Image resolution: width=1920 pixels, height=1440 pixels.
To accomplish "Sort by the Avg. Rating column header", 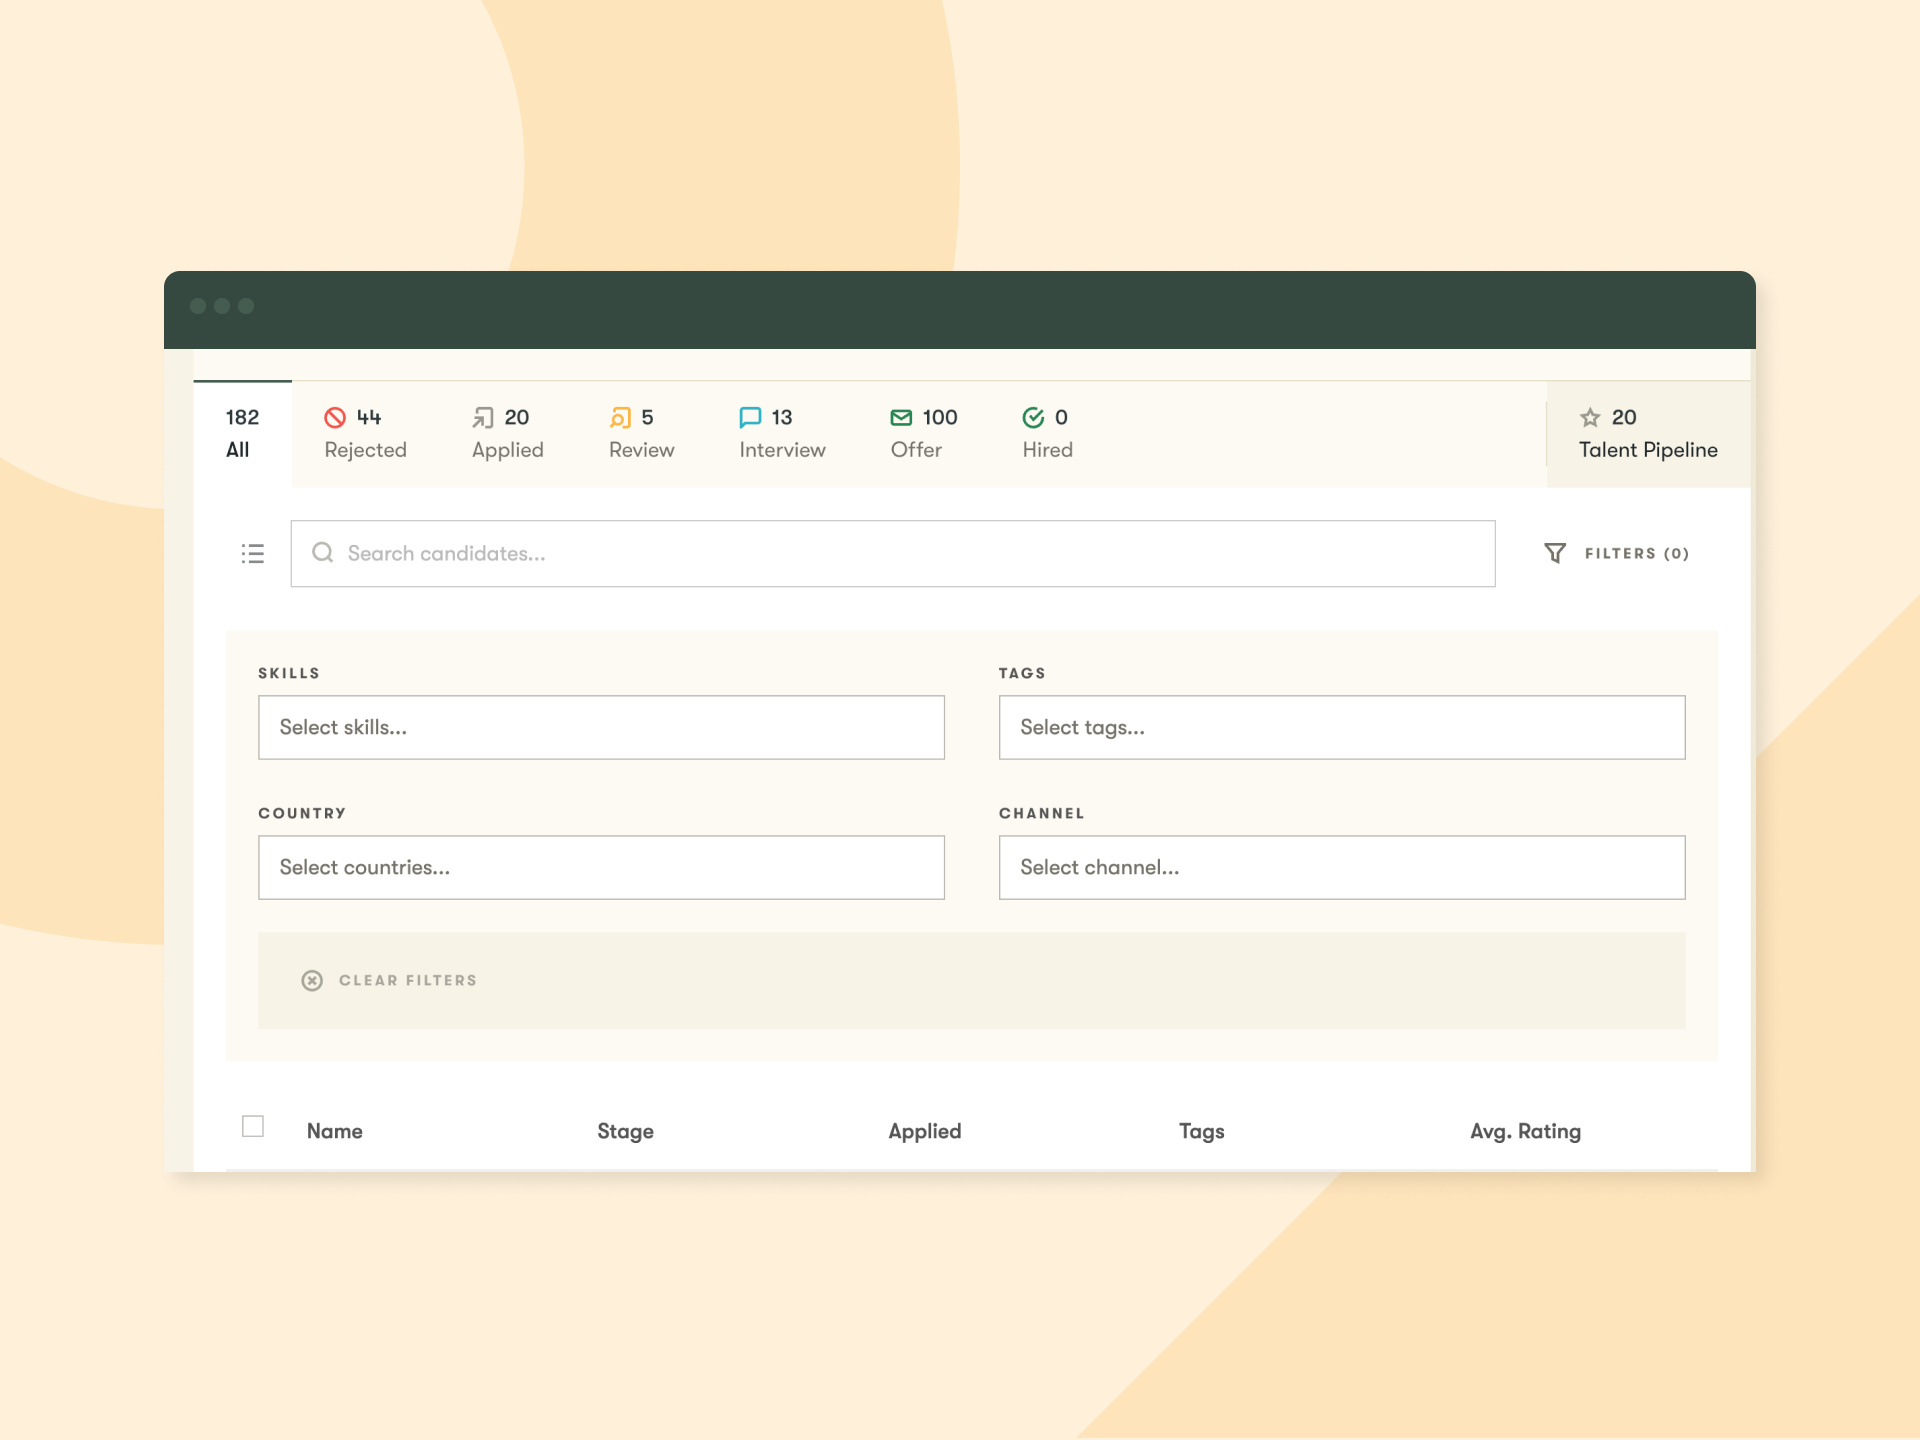I will (1525, 1131).
